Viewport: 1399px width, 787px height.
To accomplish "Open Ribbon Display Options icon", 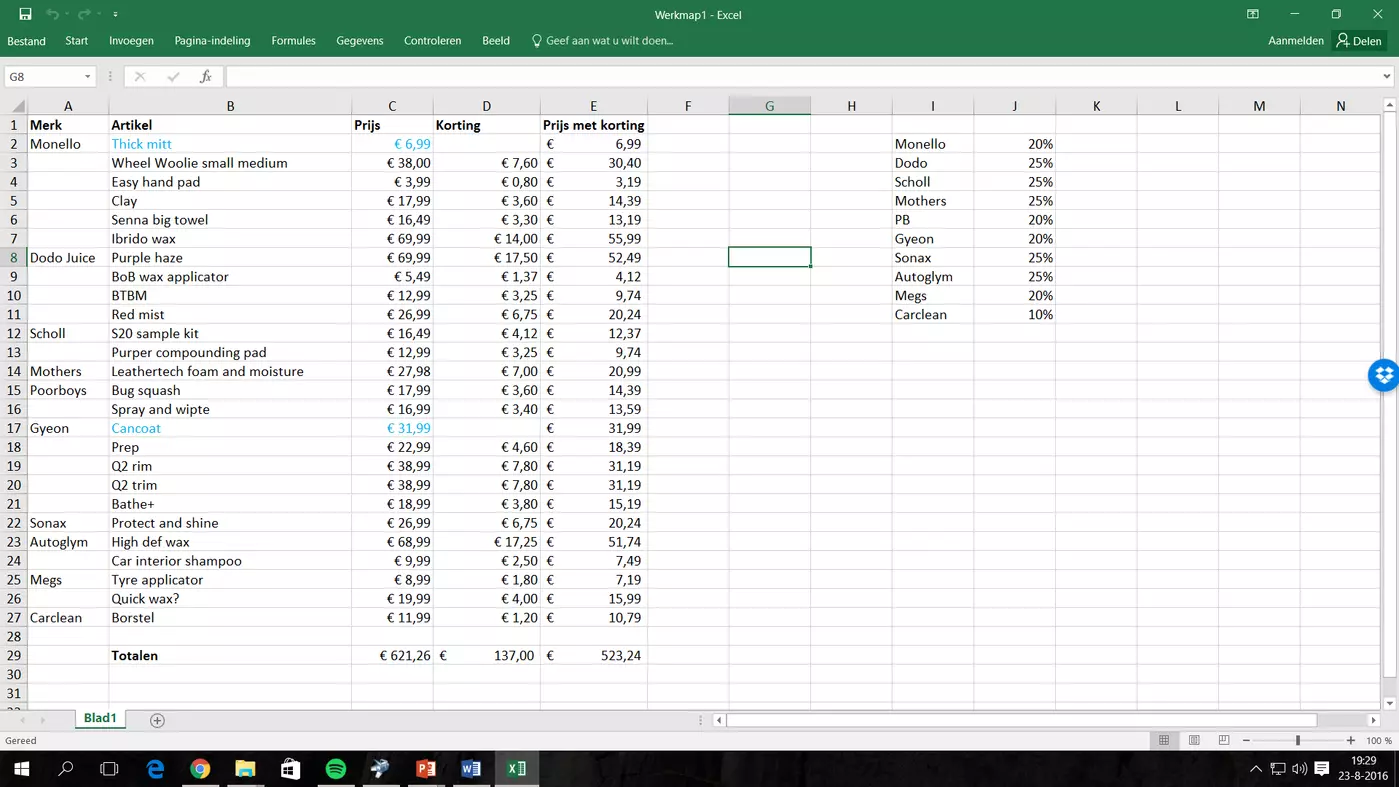I will 1252,14.
